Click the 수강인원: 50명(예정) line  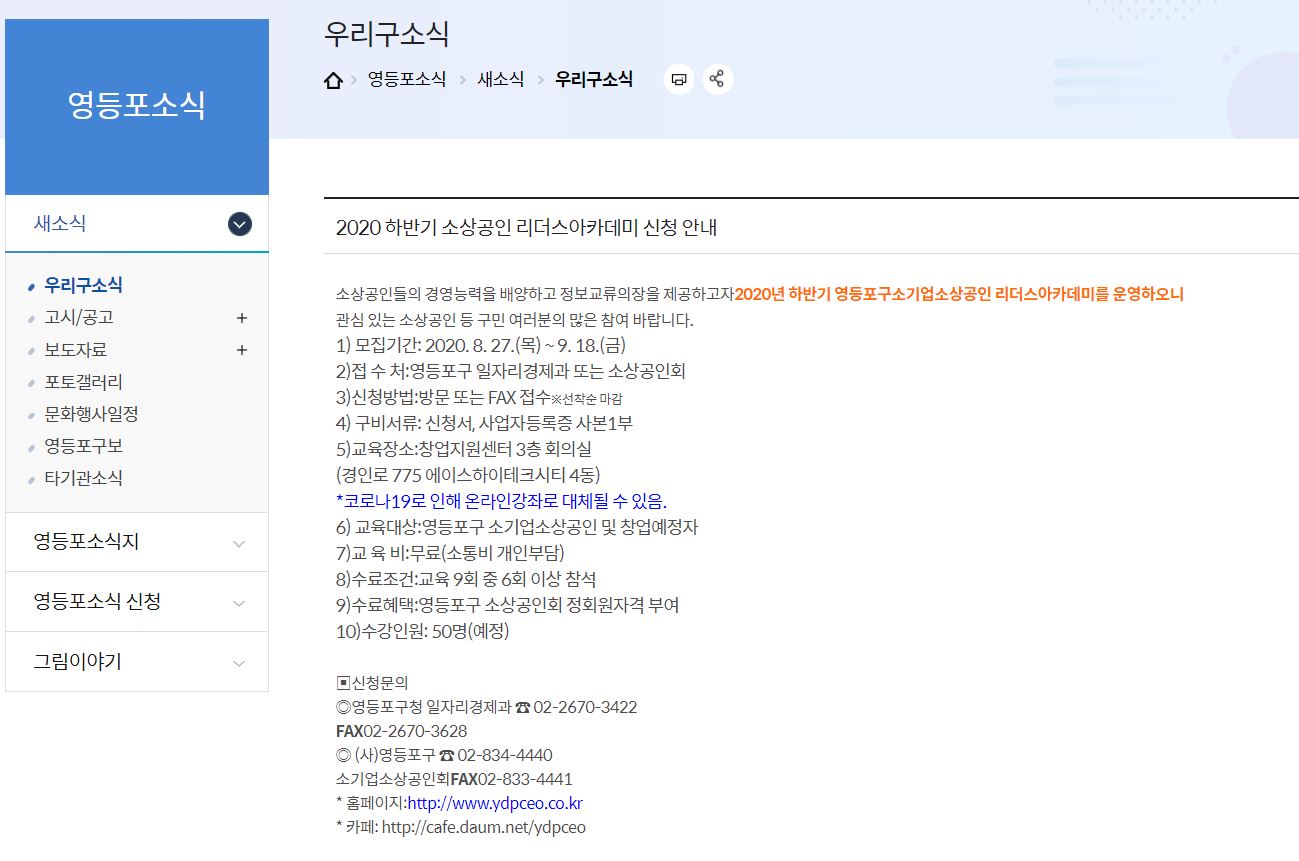click(x=423, y=631)
